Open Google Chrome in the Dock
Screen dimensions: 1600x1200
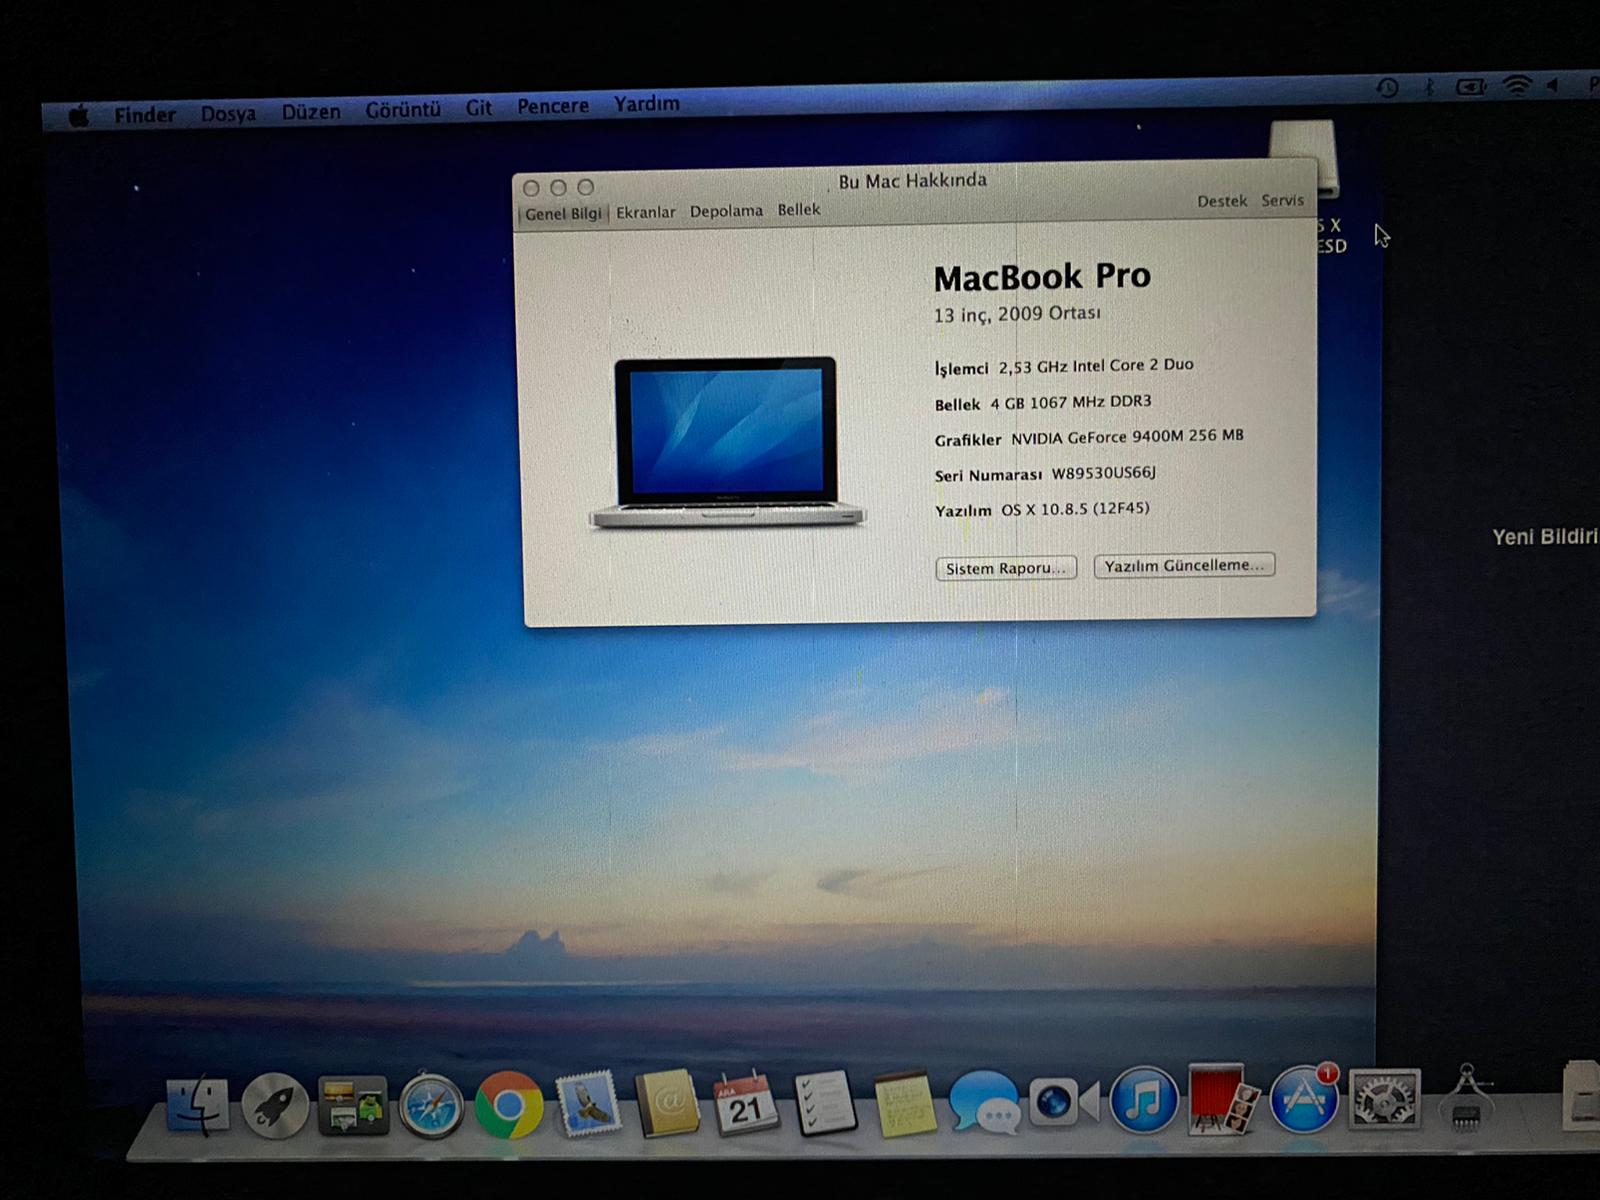509,1105
